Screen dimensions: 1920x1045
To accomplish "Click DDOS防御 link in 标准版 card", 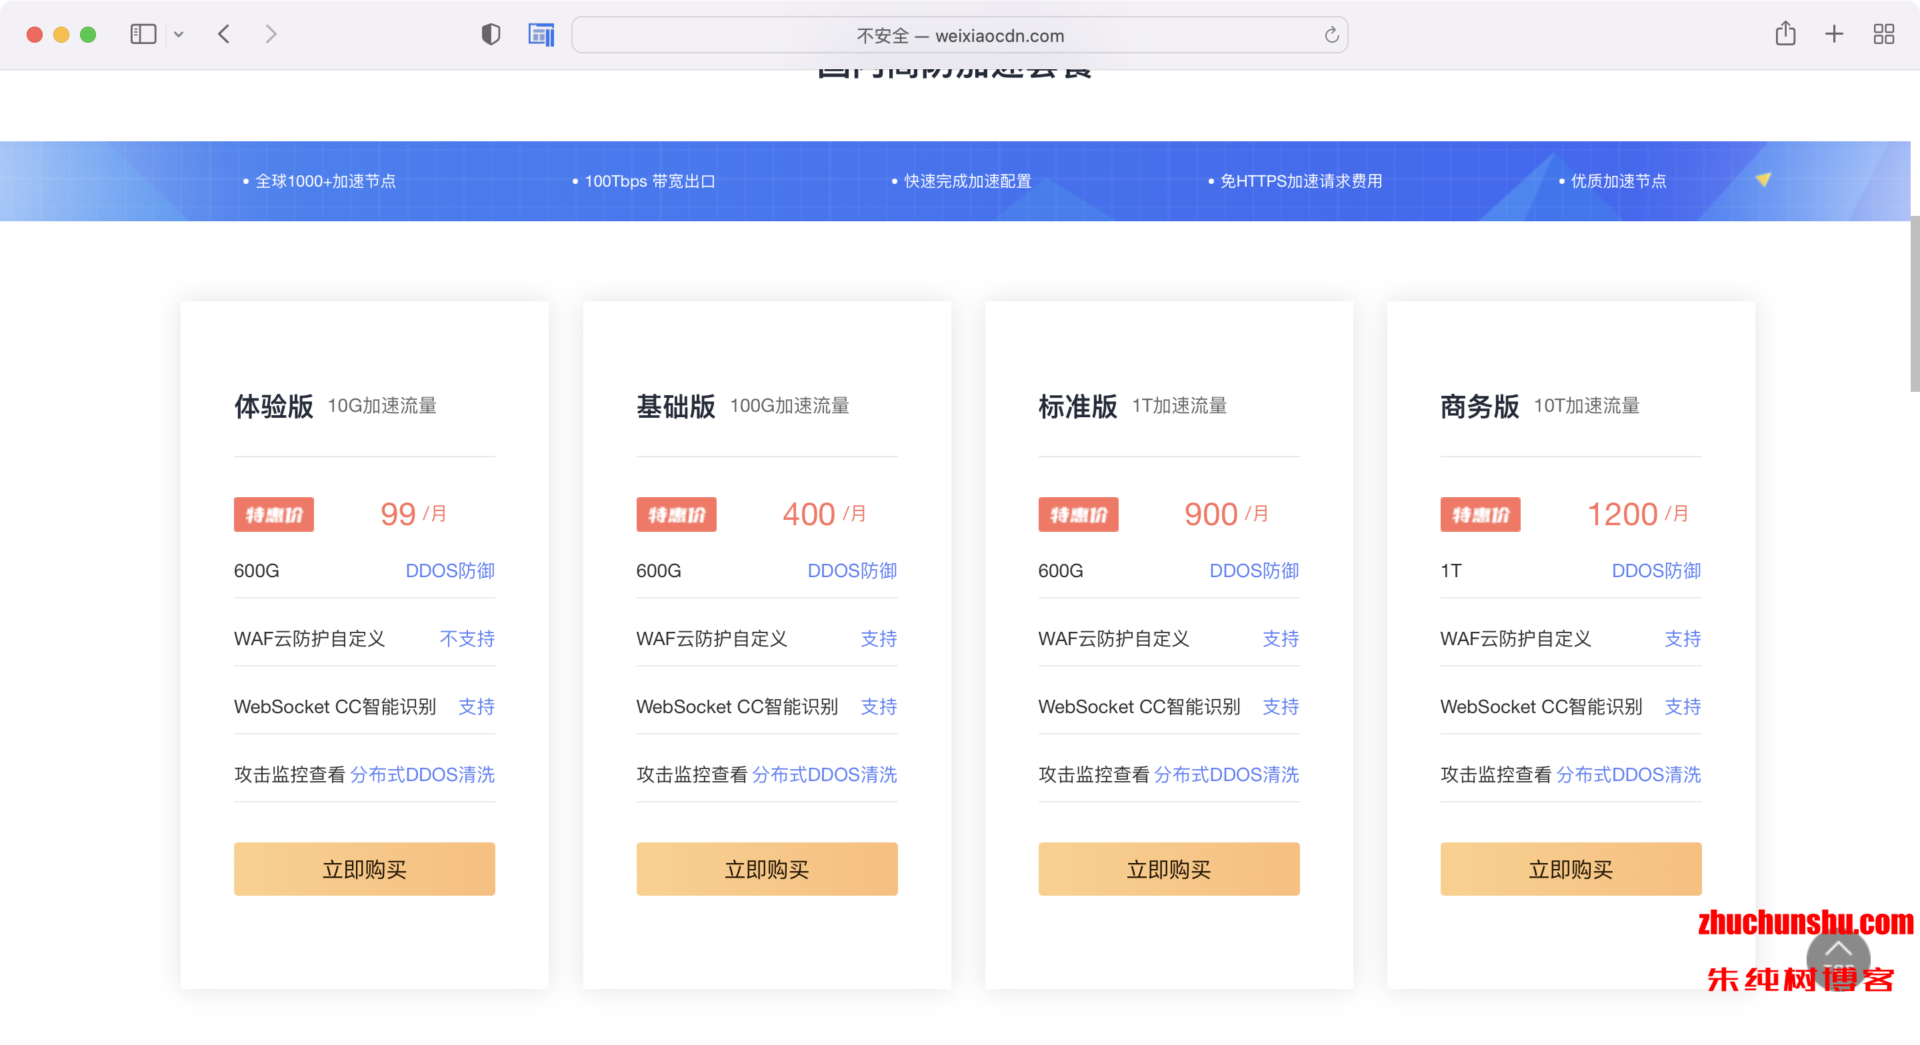I will pyautogui.click(x=1254, y=571).
